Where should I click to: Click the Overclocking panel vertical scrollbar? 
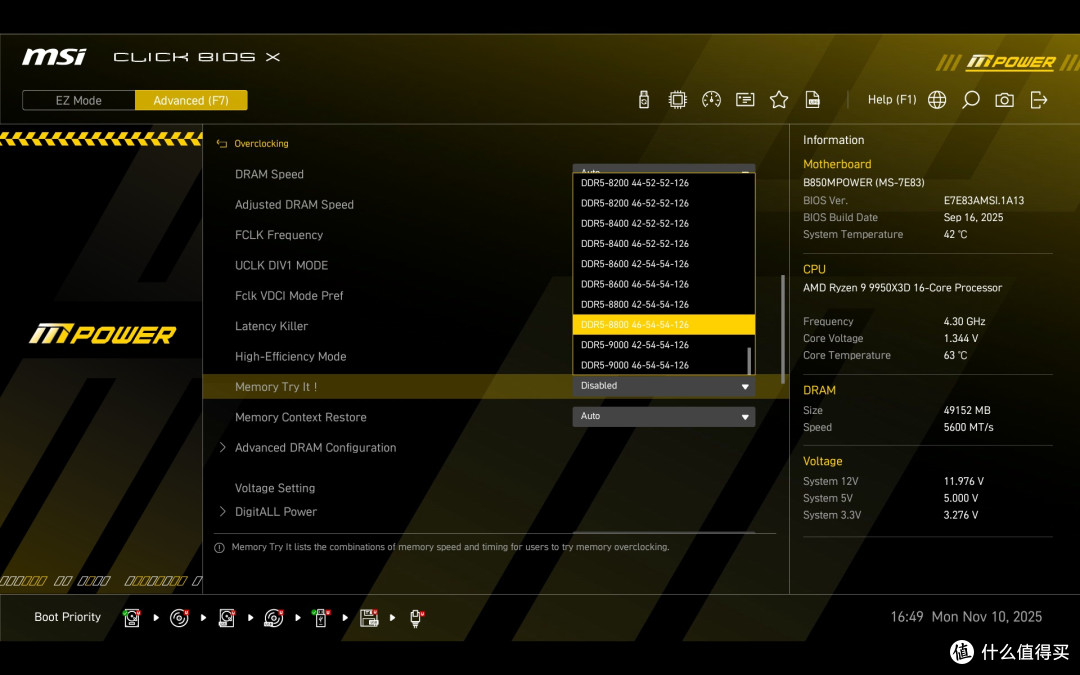point(782,329)
